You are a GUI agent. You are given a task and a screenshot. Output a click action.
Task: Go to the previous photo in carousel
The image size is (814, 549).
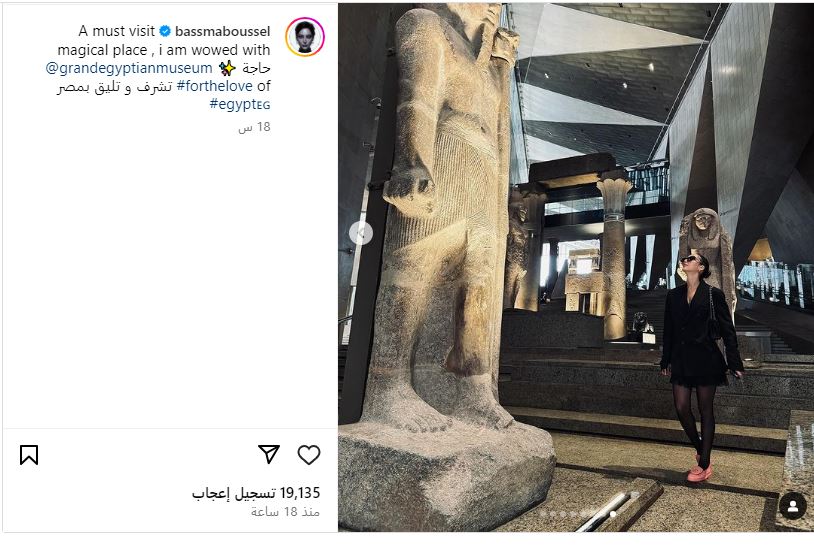pos(361,232)
